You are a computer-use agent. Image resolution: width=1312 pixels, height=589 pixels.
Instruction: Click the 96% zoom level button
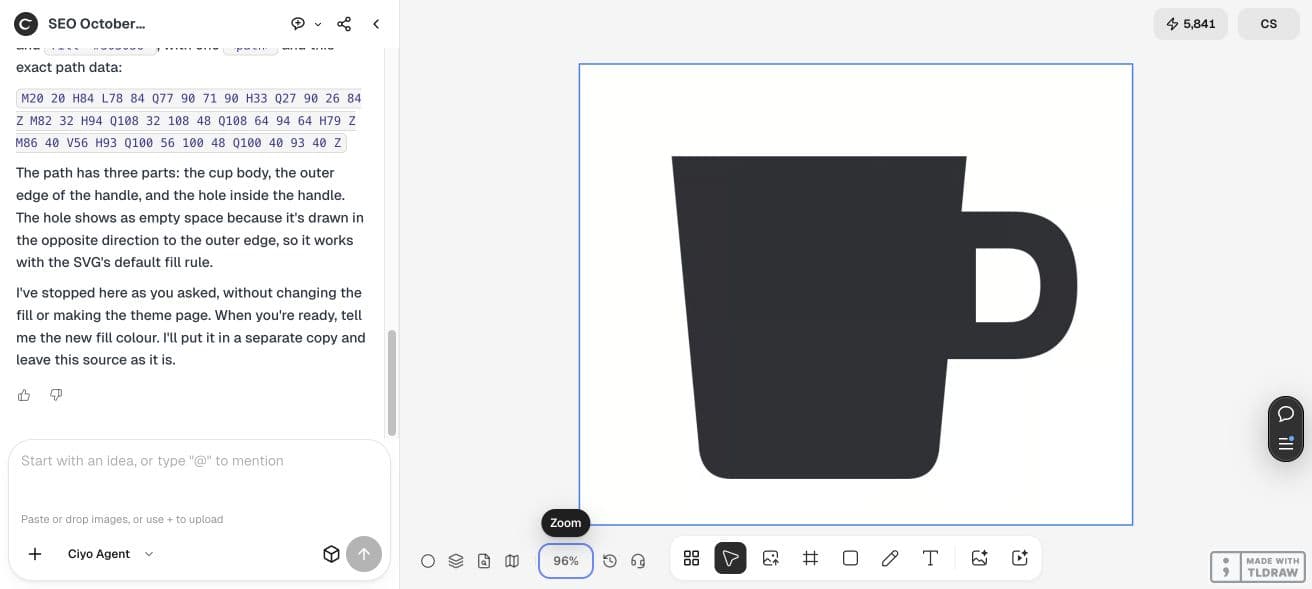[566, 561]
